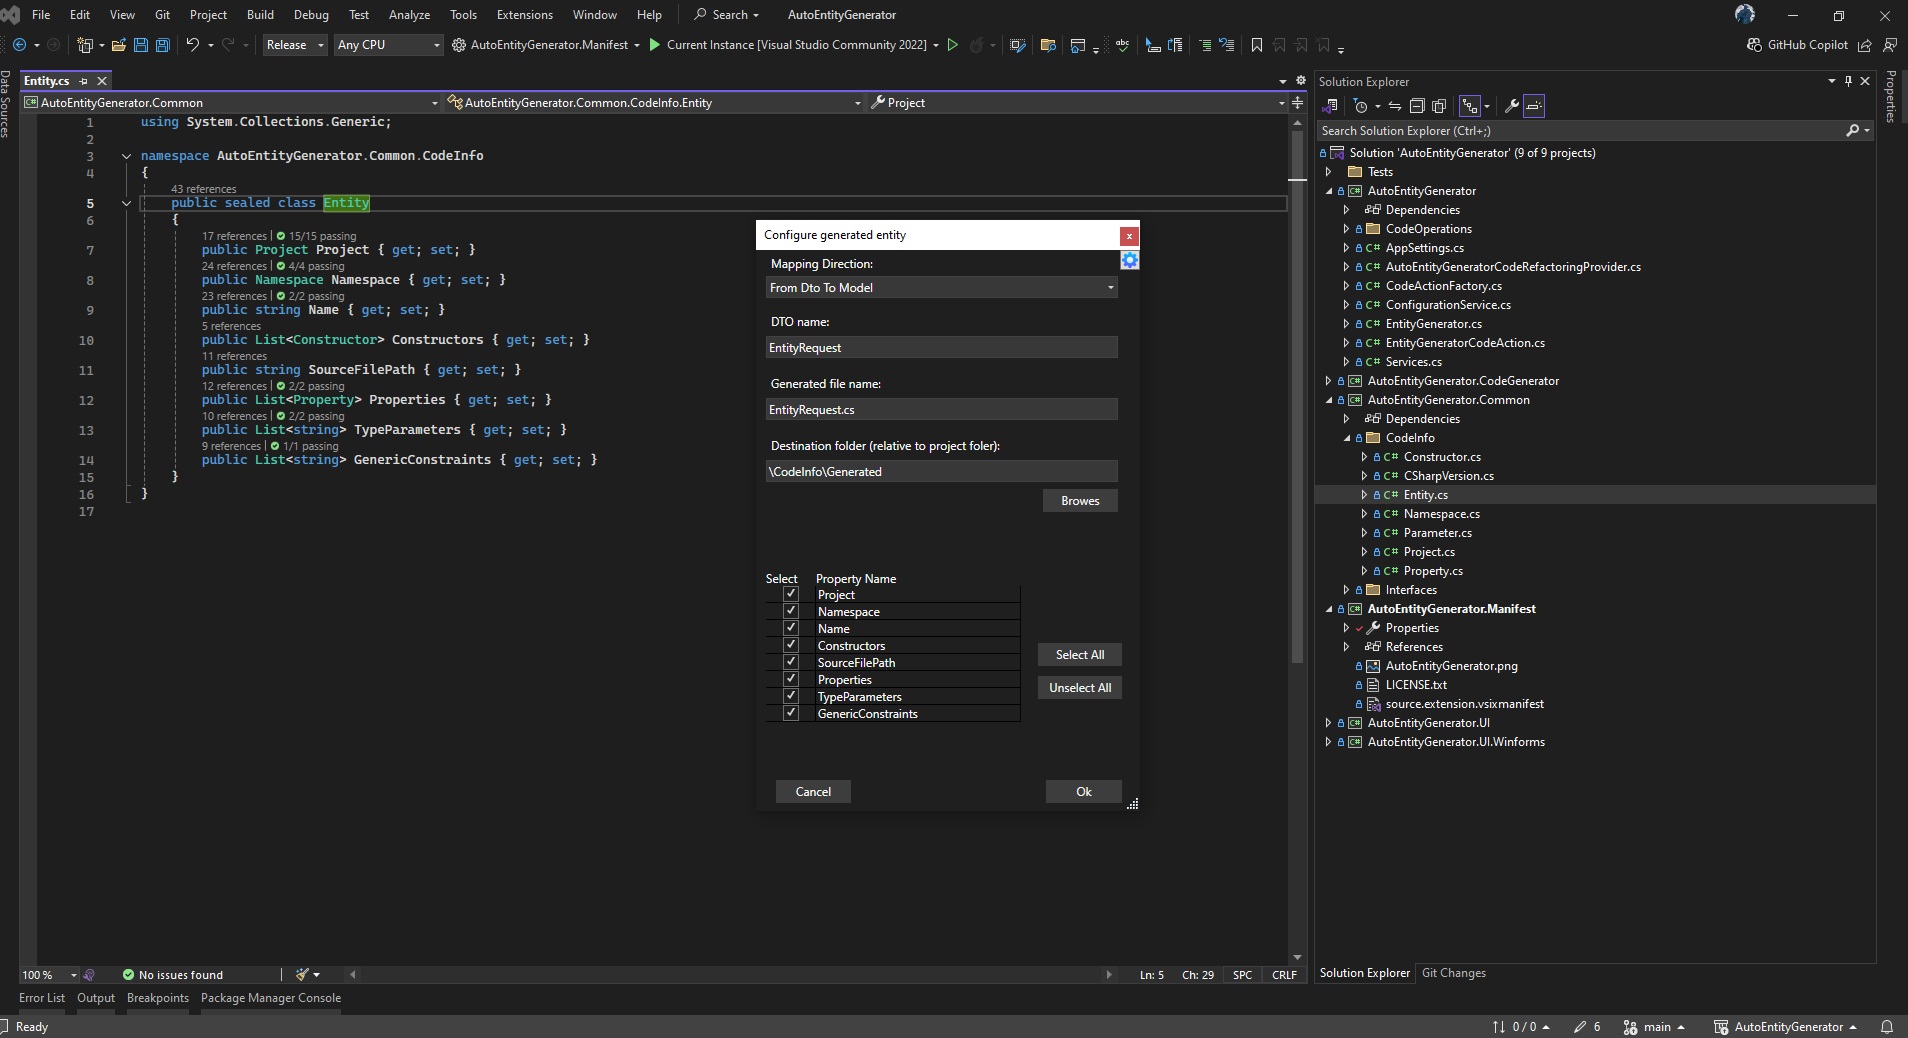Click Start Without Debugging outlined play icon
The width and height of the screenshot is (1908, 1038).
tap(952, 45)
